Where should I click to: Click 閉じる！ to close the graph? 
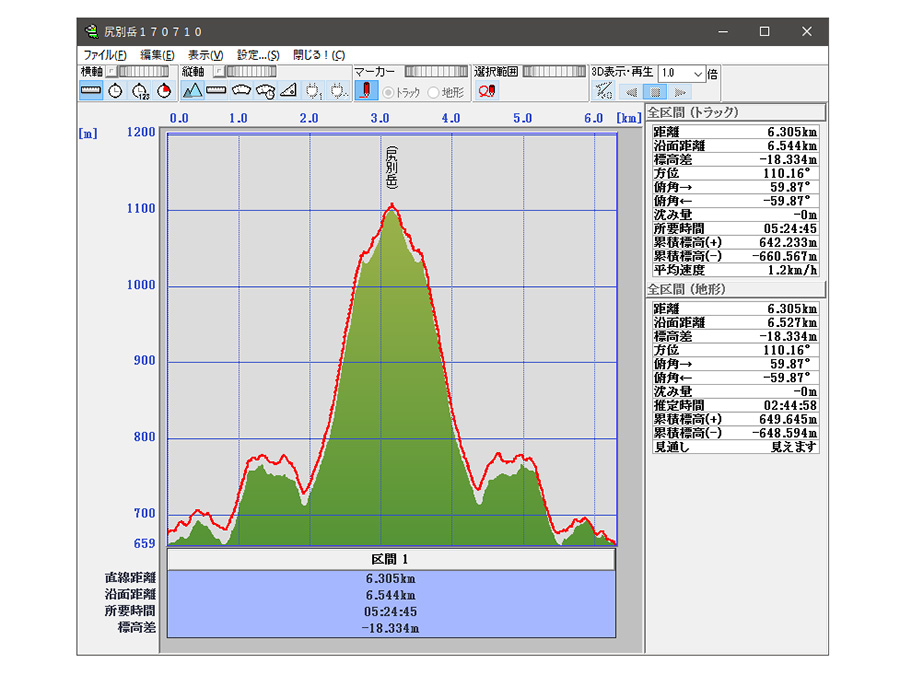coord(319,55)
